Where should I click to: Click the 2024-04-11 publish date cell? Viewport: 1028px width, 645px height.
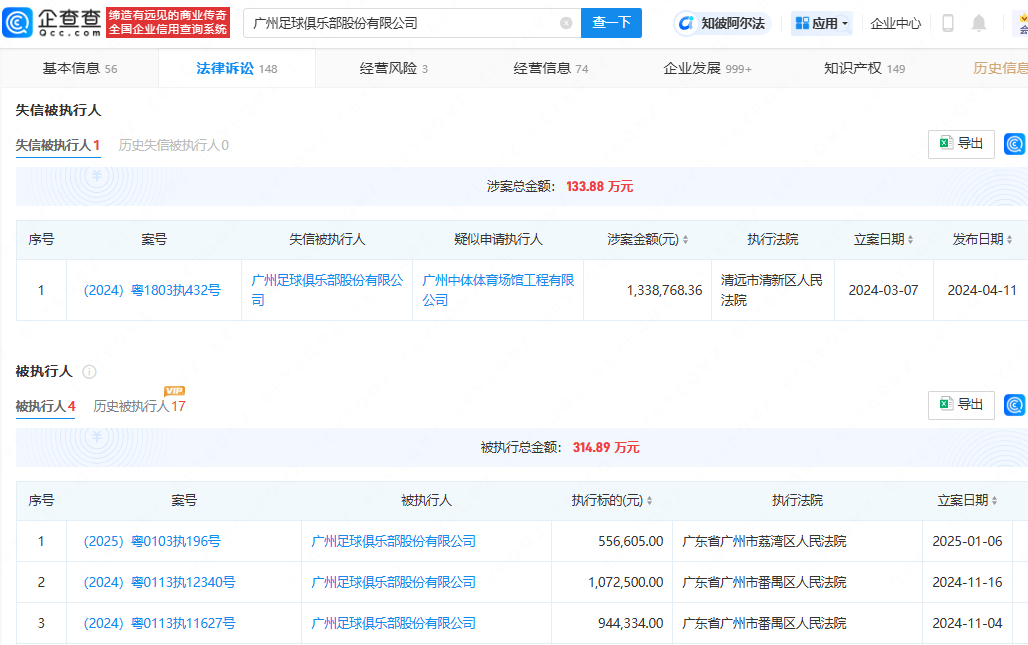[x=981, y=290]
